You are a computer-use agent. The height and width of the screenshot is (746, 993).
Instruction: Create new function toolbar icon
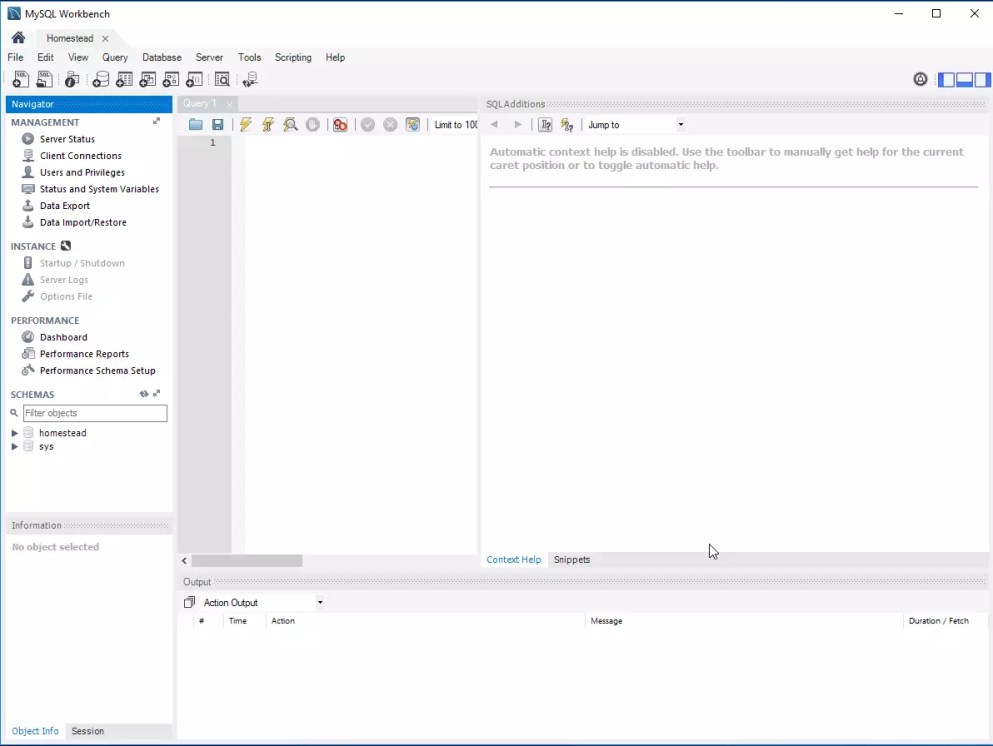(x=194, y=79)
